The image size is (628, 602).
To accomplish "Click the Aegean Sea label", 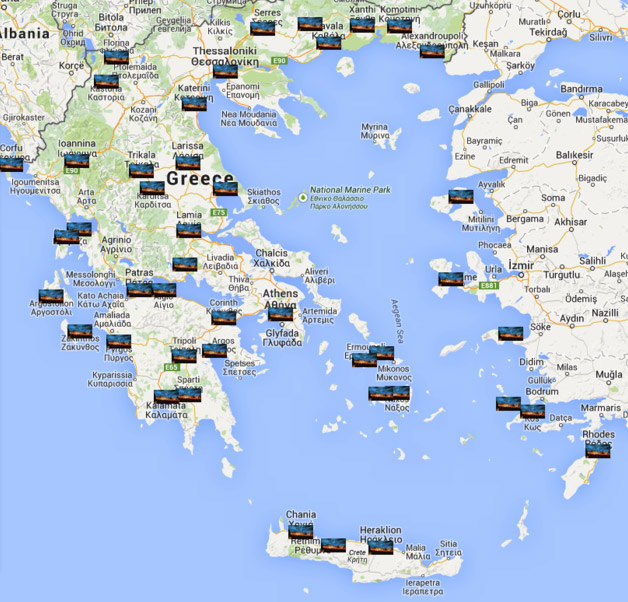I will pos(397,322).
